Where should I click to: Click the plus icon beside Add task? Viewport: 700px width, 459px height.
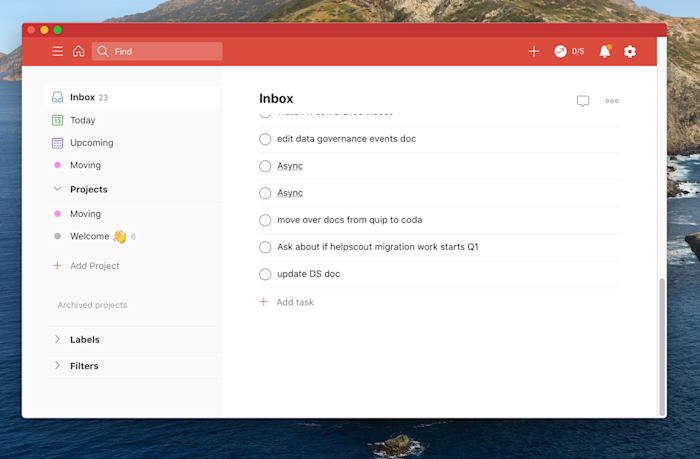click(x=264, y=302)
